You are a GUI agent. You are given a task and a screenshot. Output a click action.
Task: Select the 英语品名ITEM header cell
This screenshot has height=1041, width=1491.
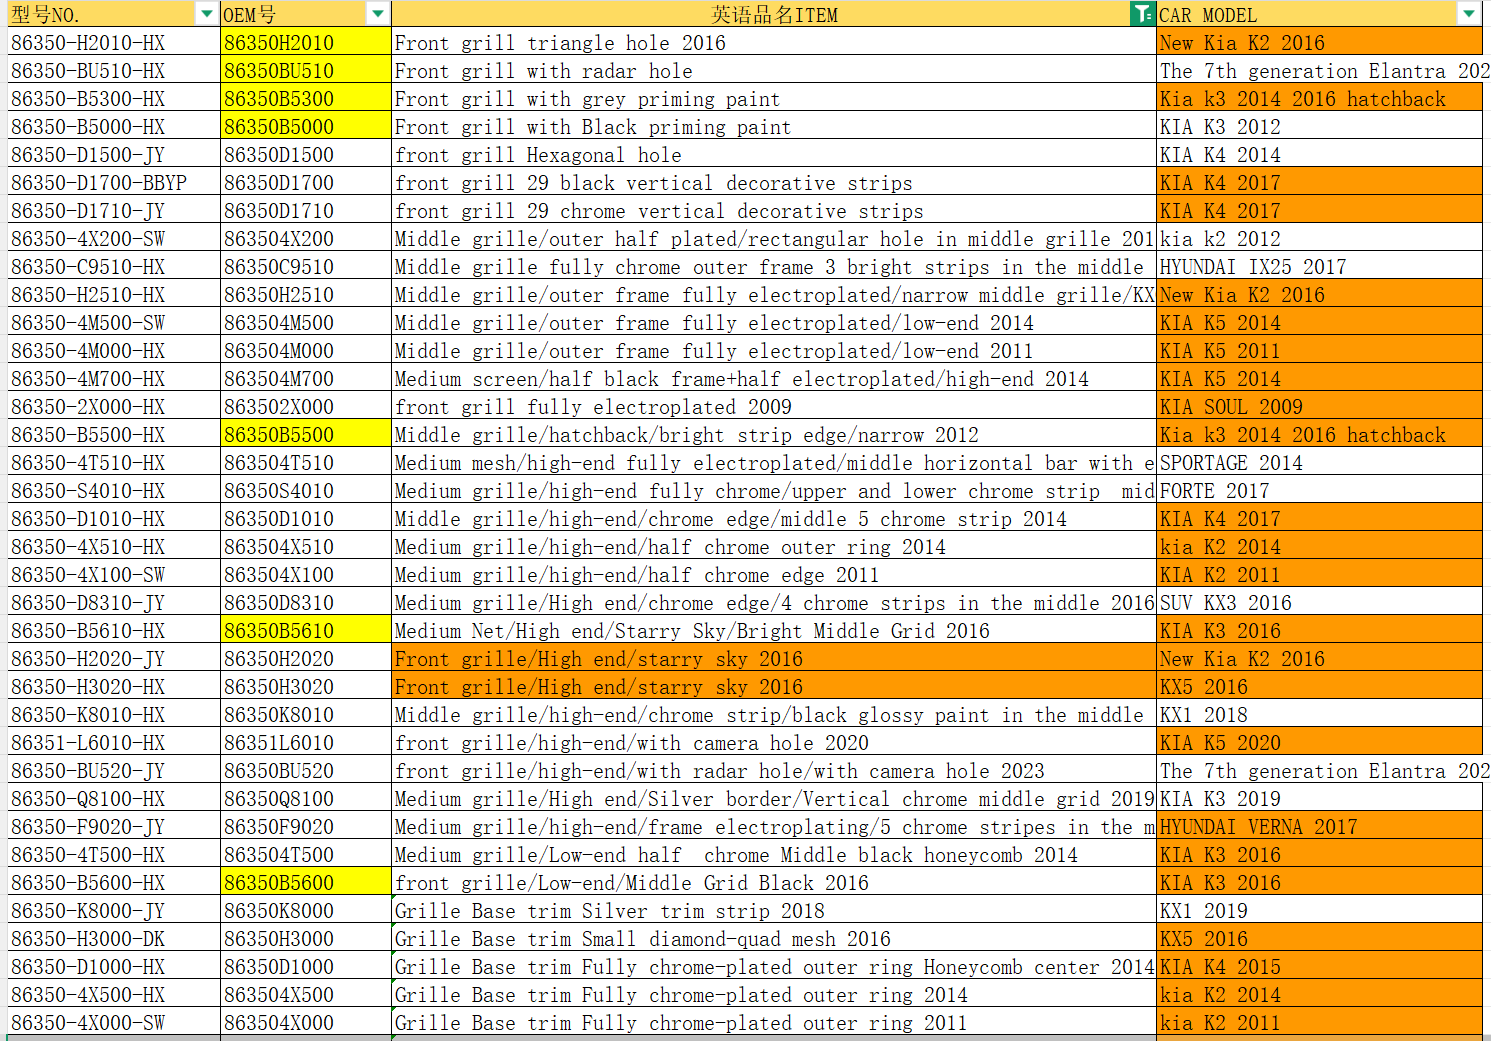click(773, 14)
